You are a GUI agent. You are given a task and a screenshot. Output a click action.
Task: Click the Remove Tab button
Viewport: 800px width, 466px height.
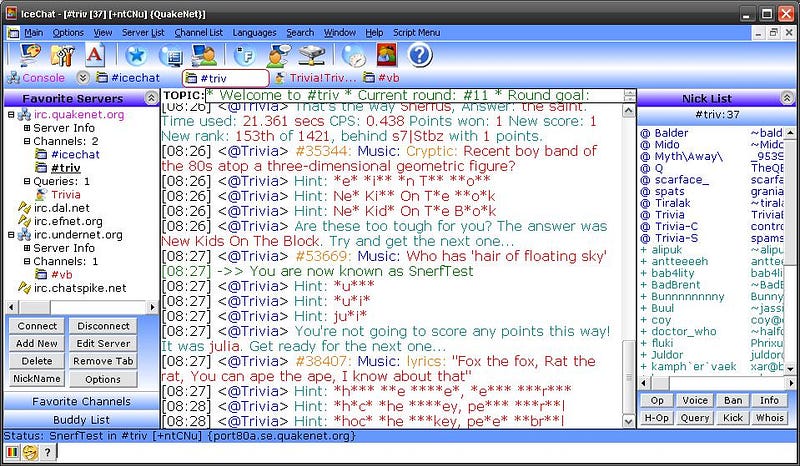coord(103,361)
